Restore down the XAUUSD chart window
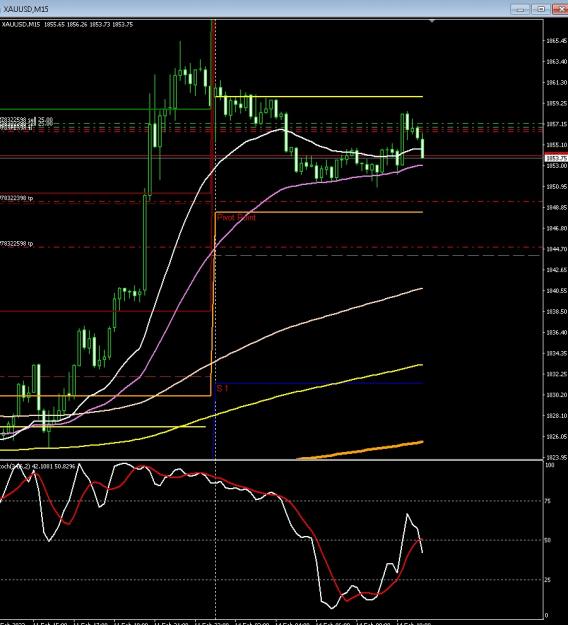Image resolution: width=568 pixels, height=625 pixels. 541,9
